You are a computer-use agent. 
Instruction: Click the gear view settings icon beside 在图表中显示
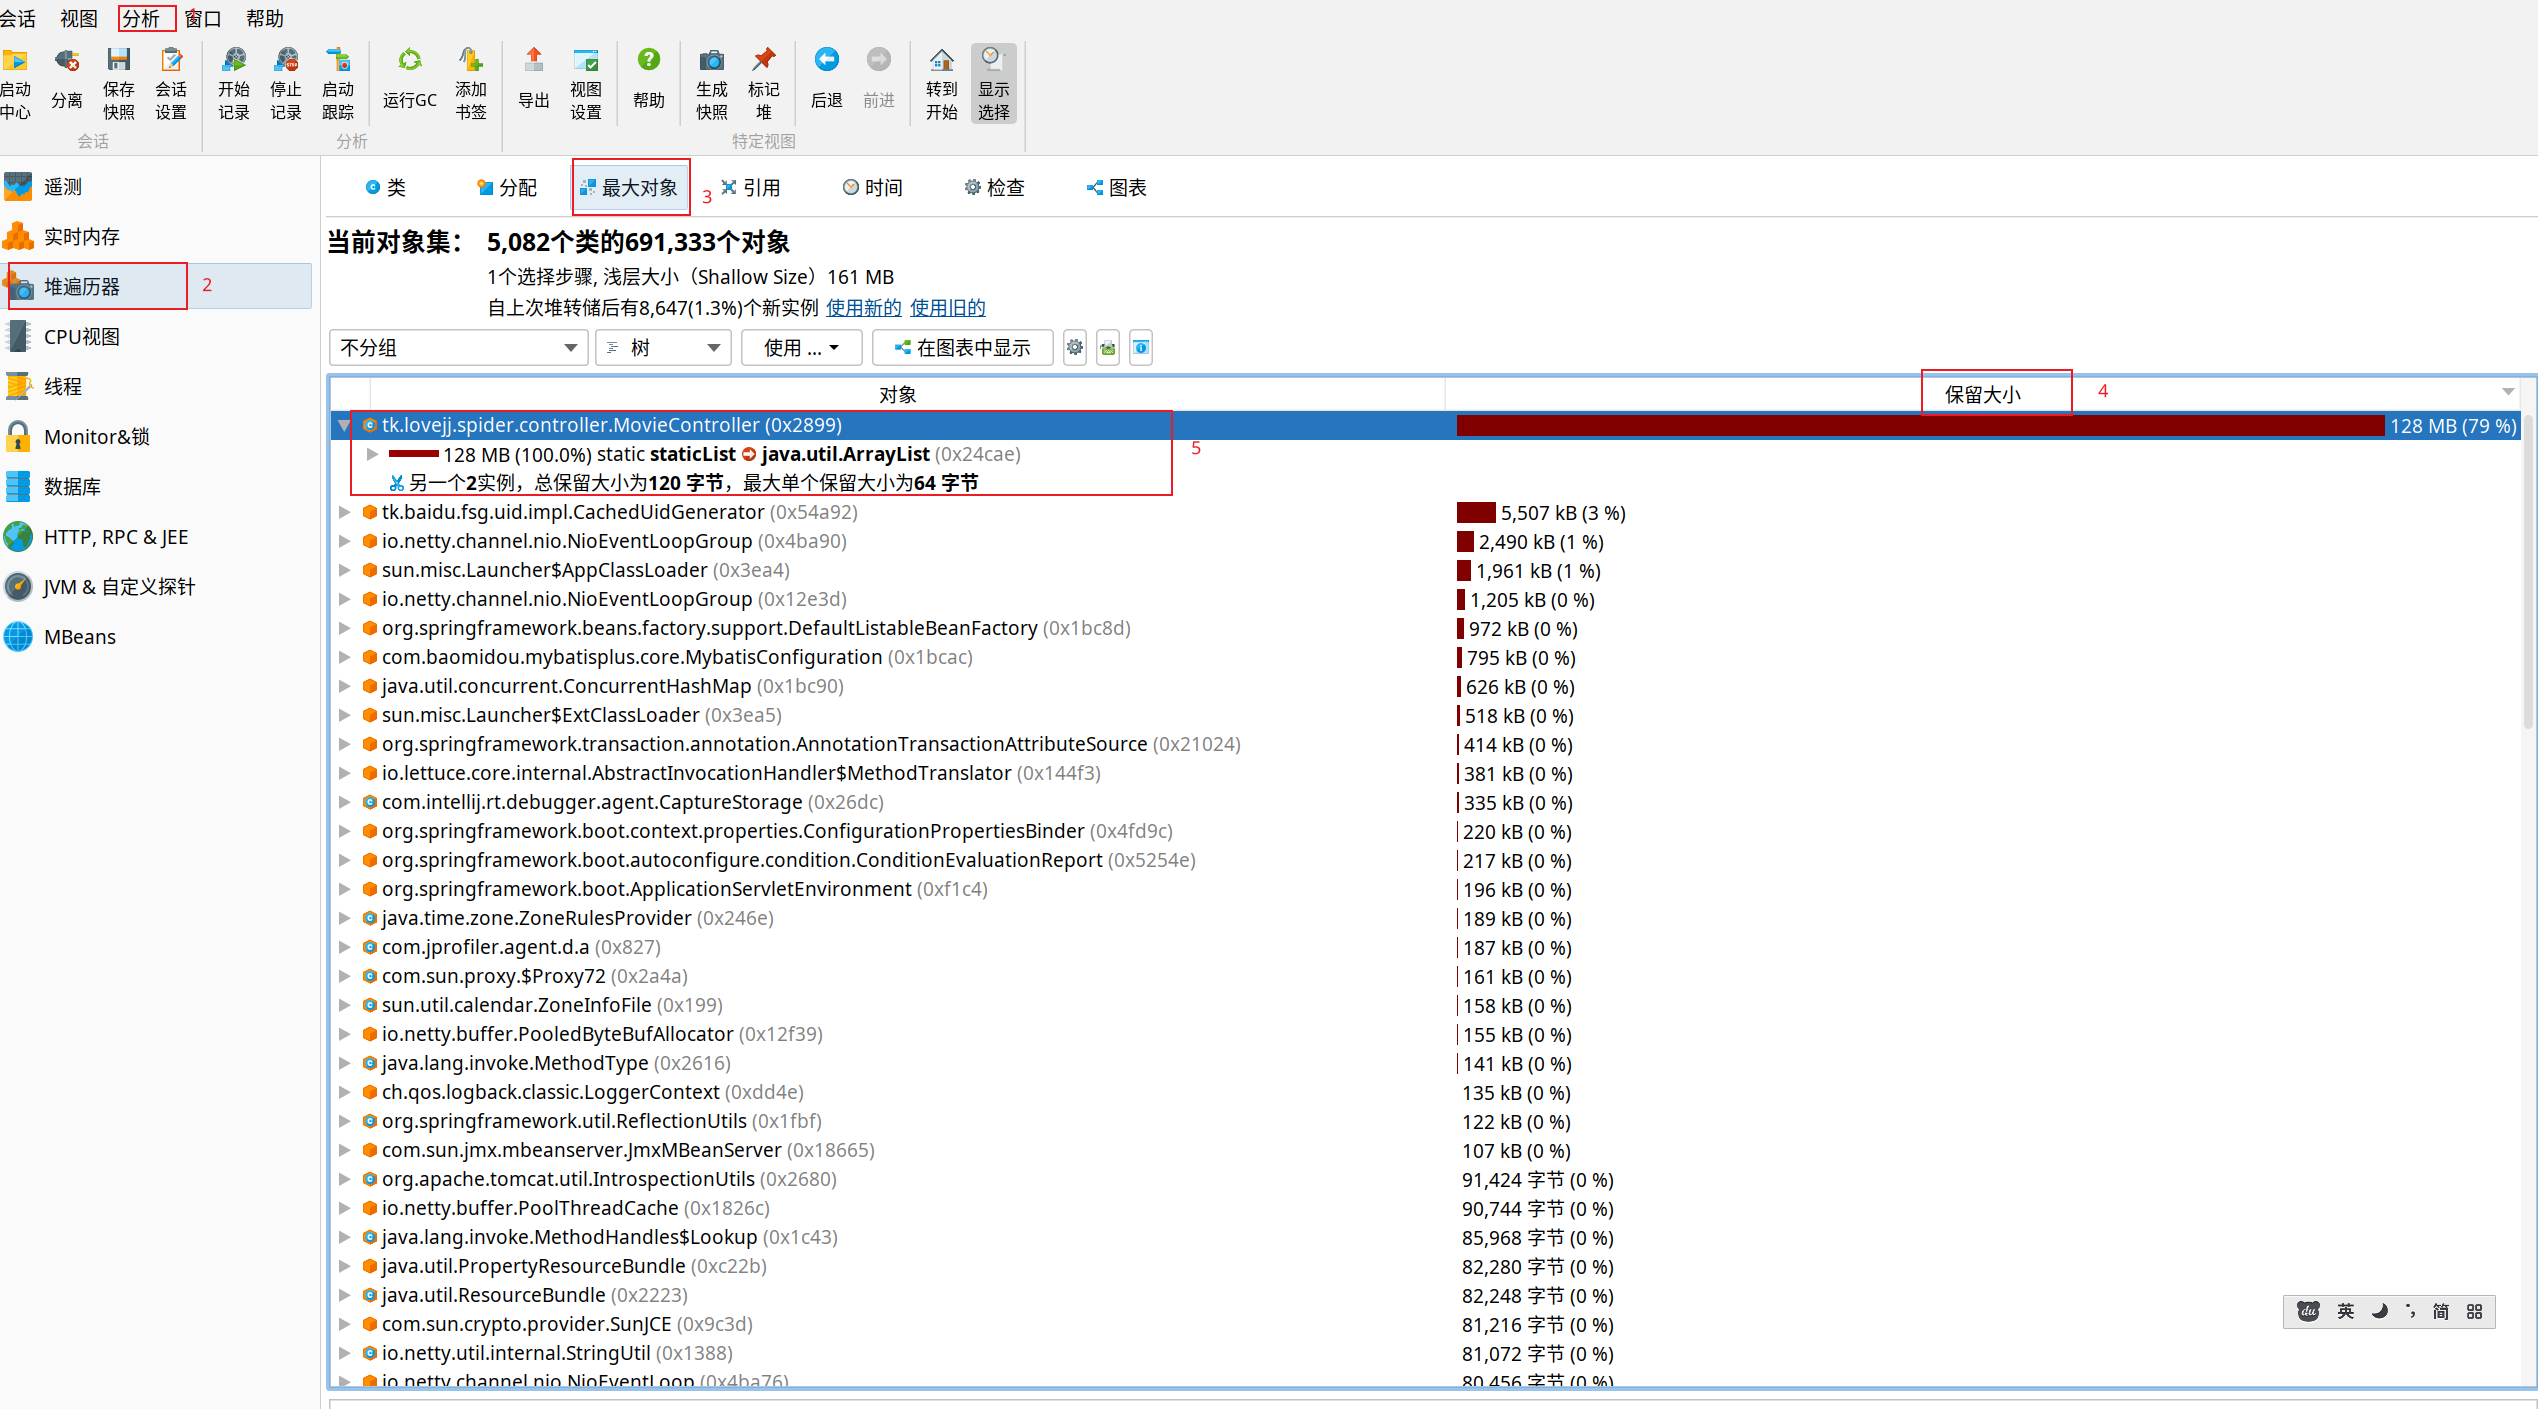click(x=1074, y=348)
